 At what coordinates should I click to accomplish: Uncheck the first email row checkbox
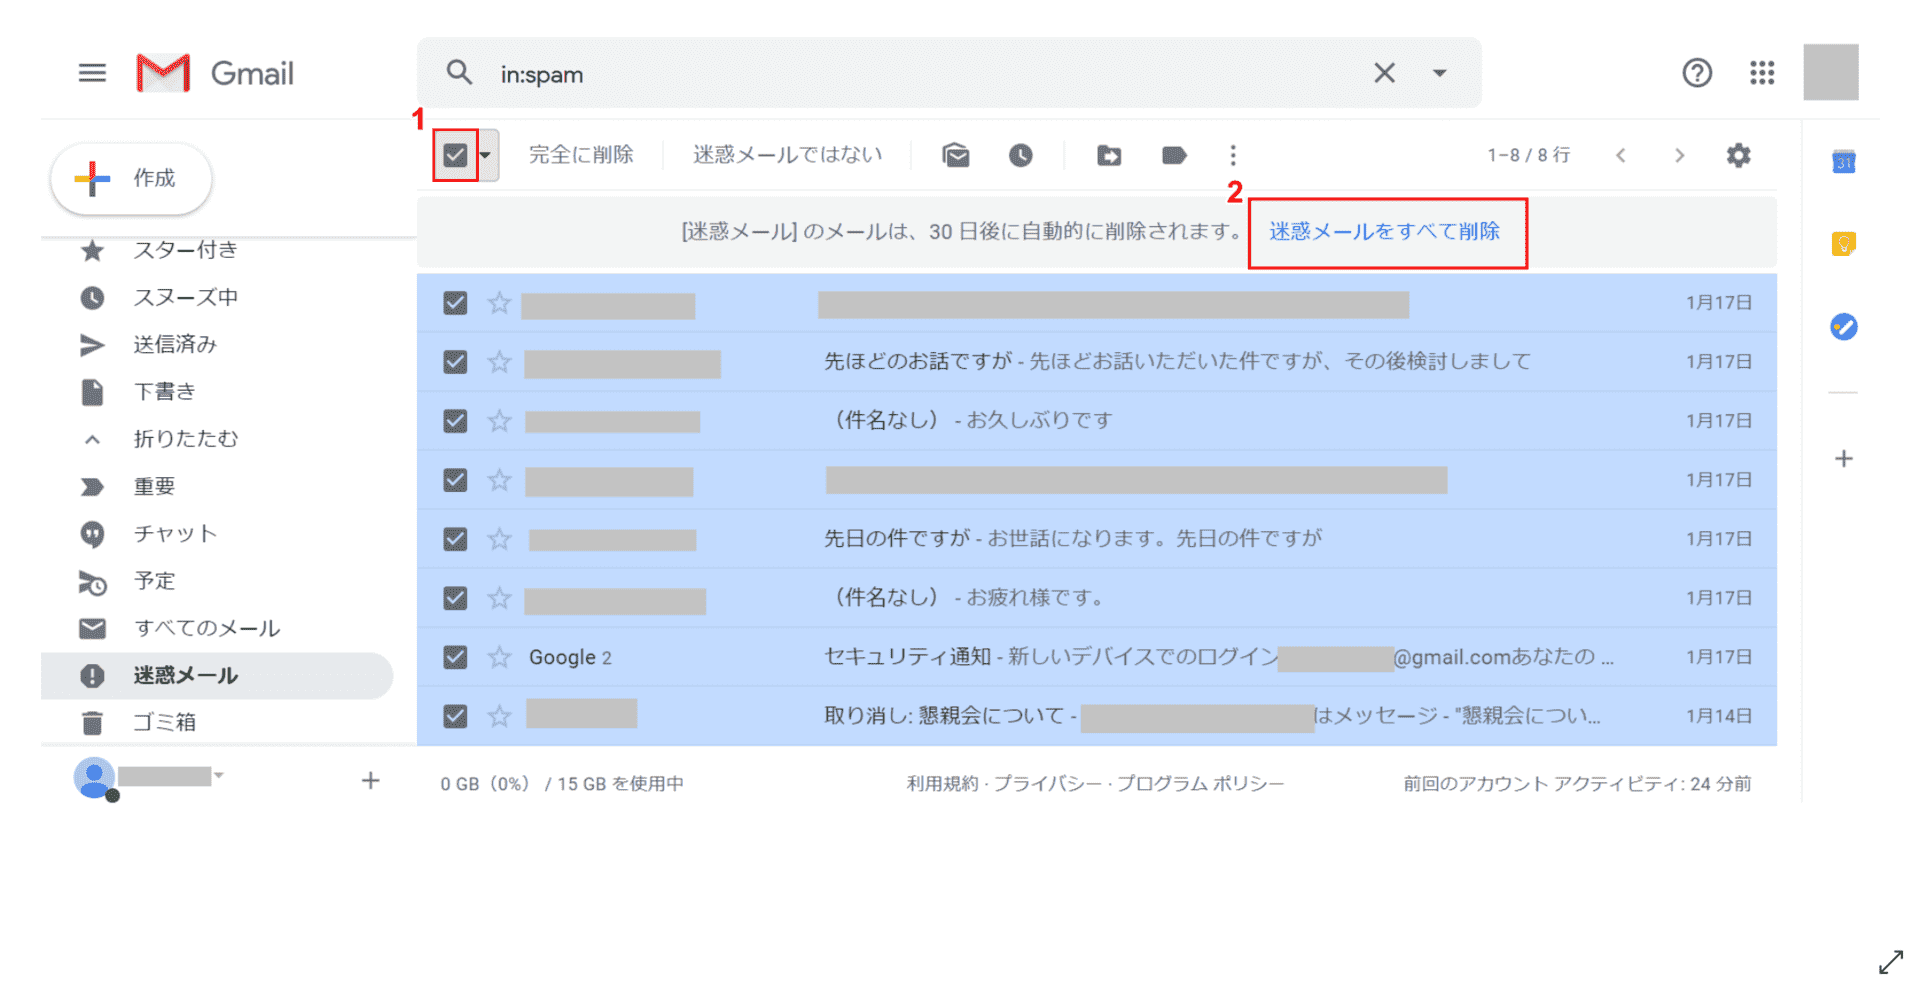pos(455,303)
